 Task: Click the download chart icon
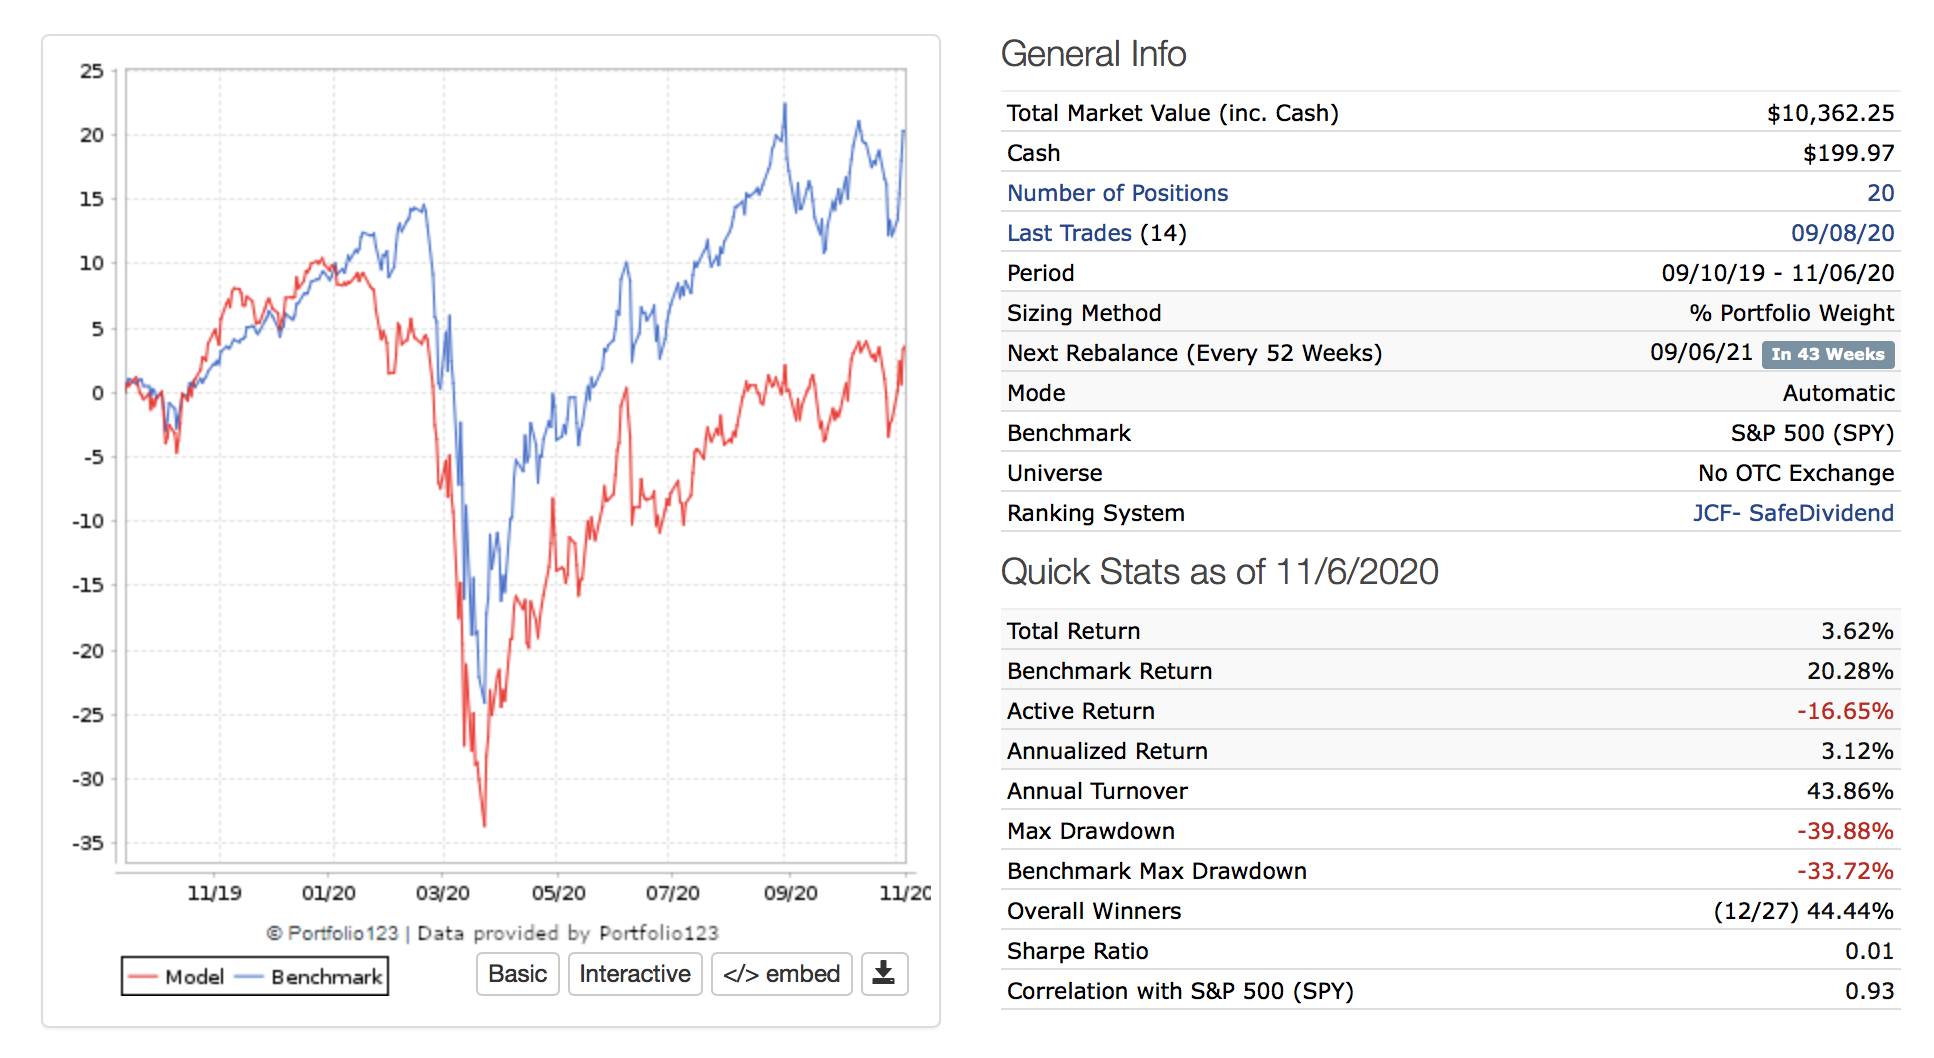point(884,973)
